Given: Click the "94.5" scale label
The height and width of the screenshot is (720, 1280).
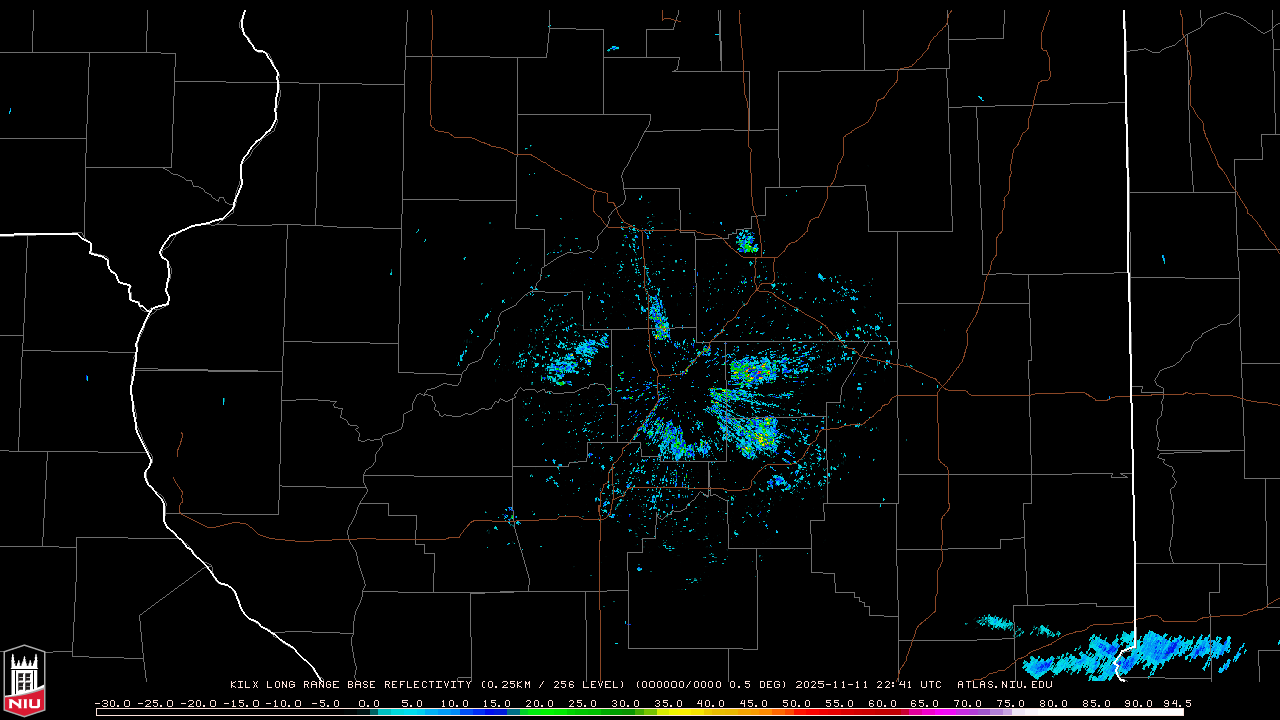Looking at the screenshot, I should 1177,703.
